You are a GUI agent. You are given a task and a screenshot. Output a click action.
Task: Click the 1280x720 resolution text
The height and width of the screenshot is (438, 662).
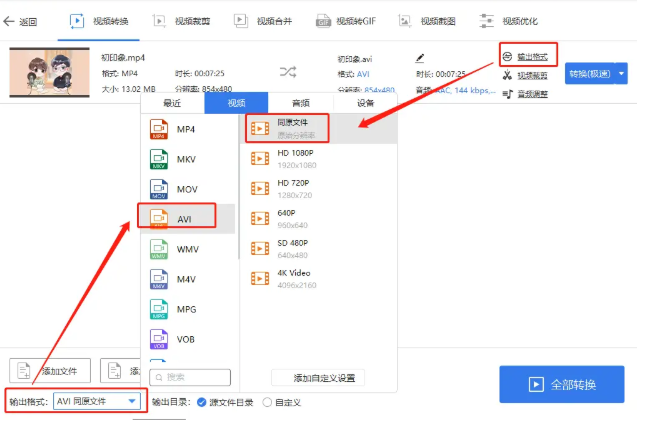pyautogui.click(x=295, y=195)
